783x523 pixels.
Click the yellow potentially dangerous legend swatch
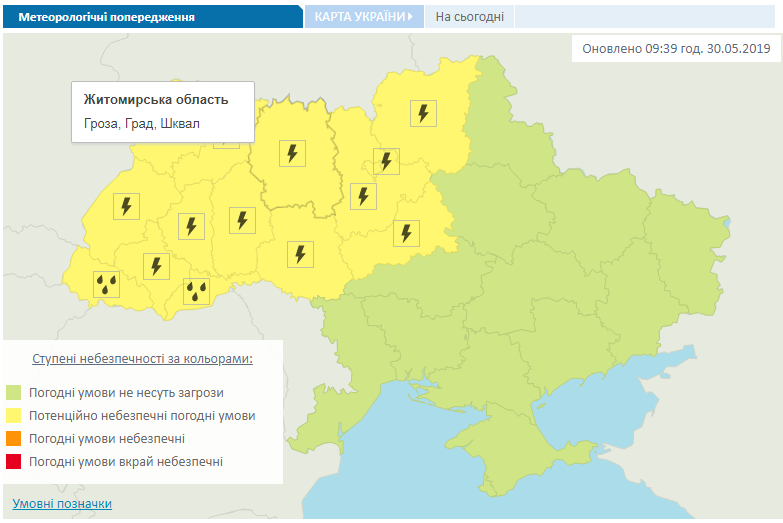coord(13,416)
